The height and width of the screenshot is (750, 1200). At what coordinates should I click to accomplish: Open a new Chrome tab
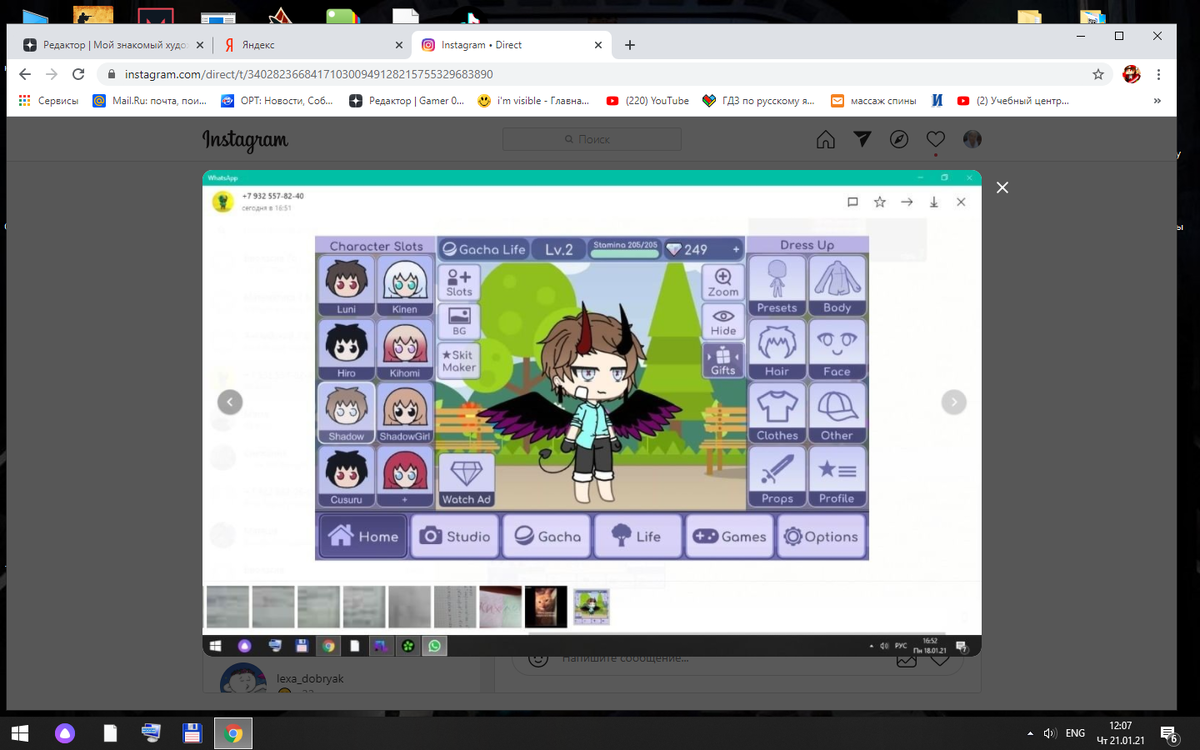coord(629,45)
